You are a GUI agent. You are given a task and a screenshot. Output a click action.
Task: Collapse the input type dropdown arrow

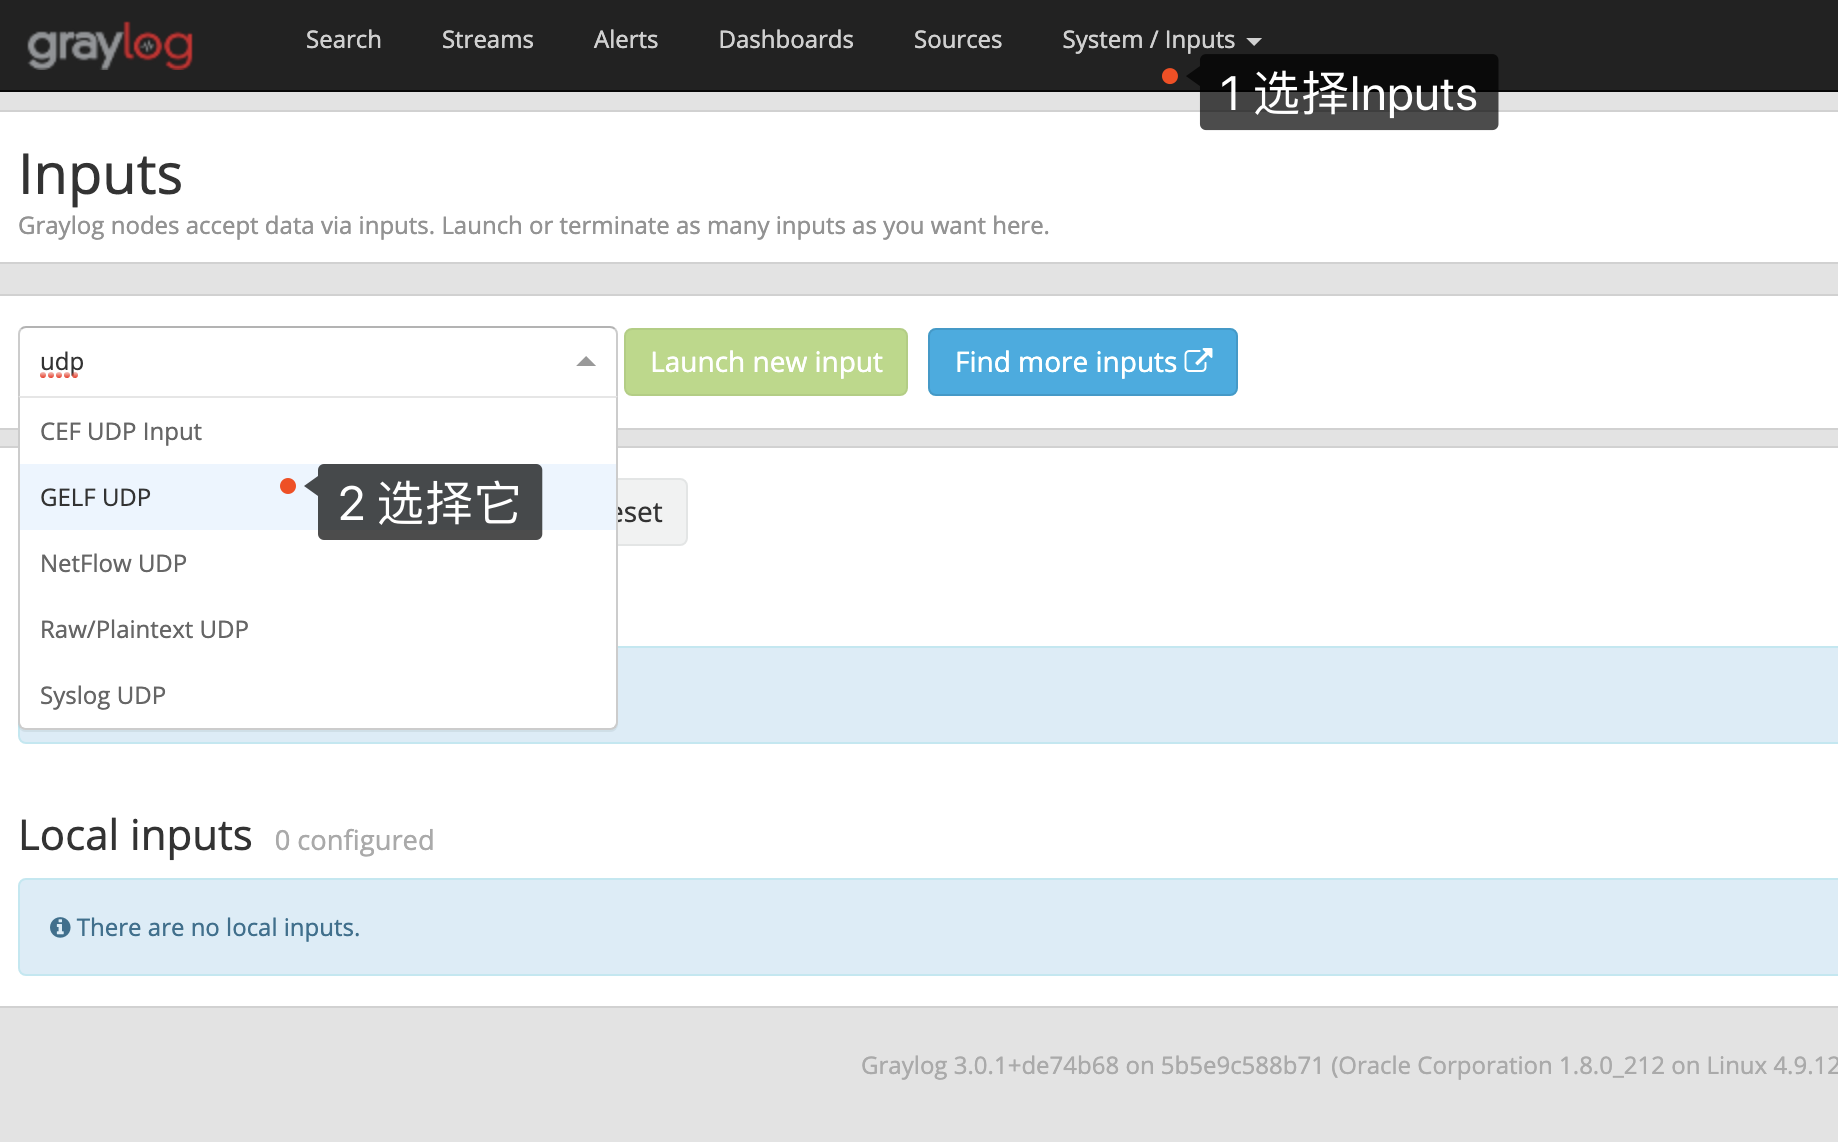pyautogui.click(x=586, y=362)
